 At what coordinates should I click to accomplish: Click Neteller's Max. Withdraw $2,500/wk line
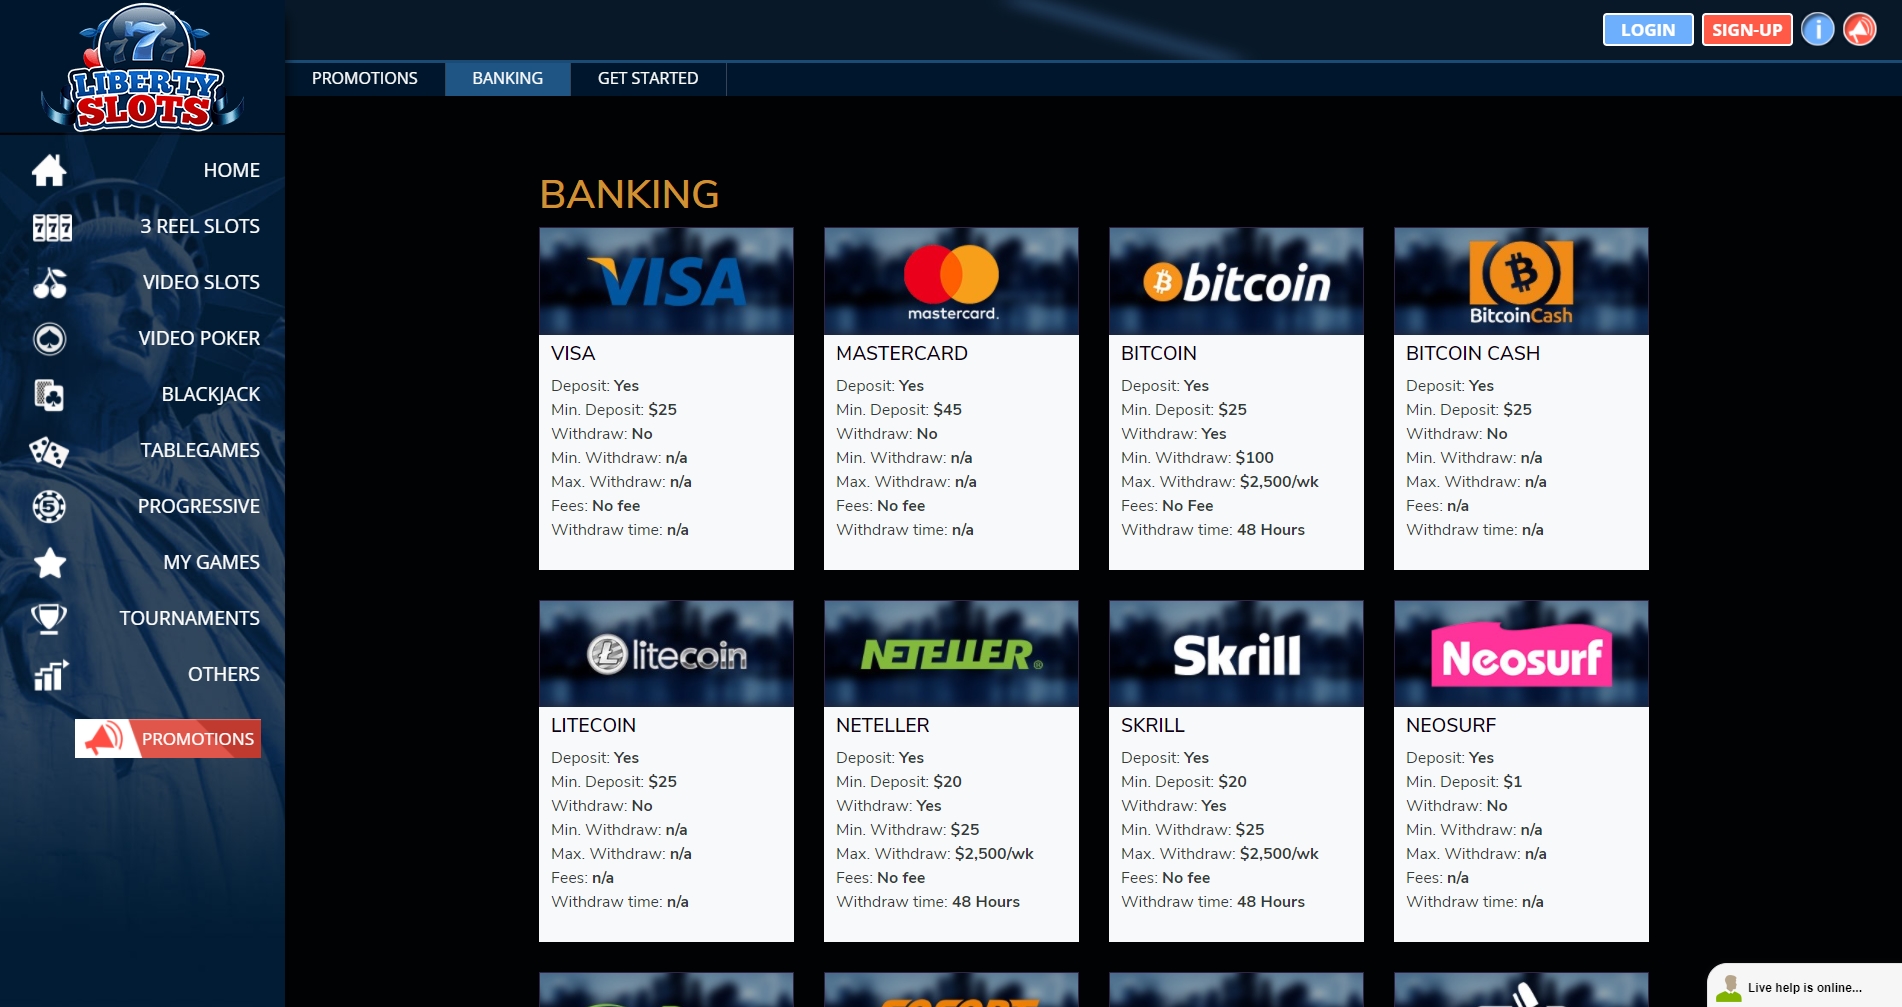click(935, 854)
